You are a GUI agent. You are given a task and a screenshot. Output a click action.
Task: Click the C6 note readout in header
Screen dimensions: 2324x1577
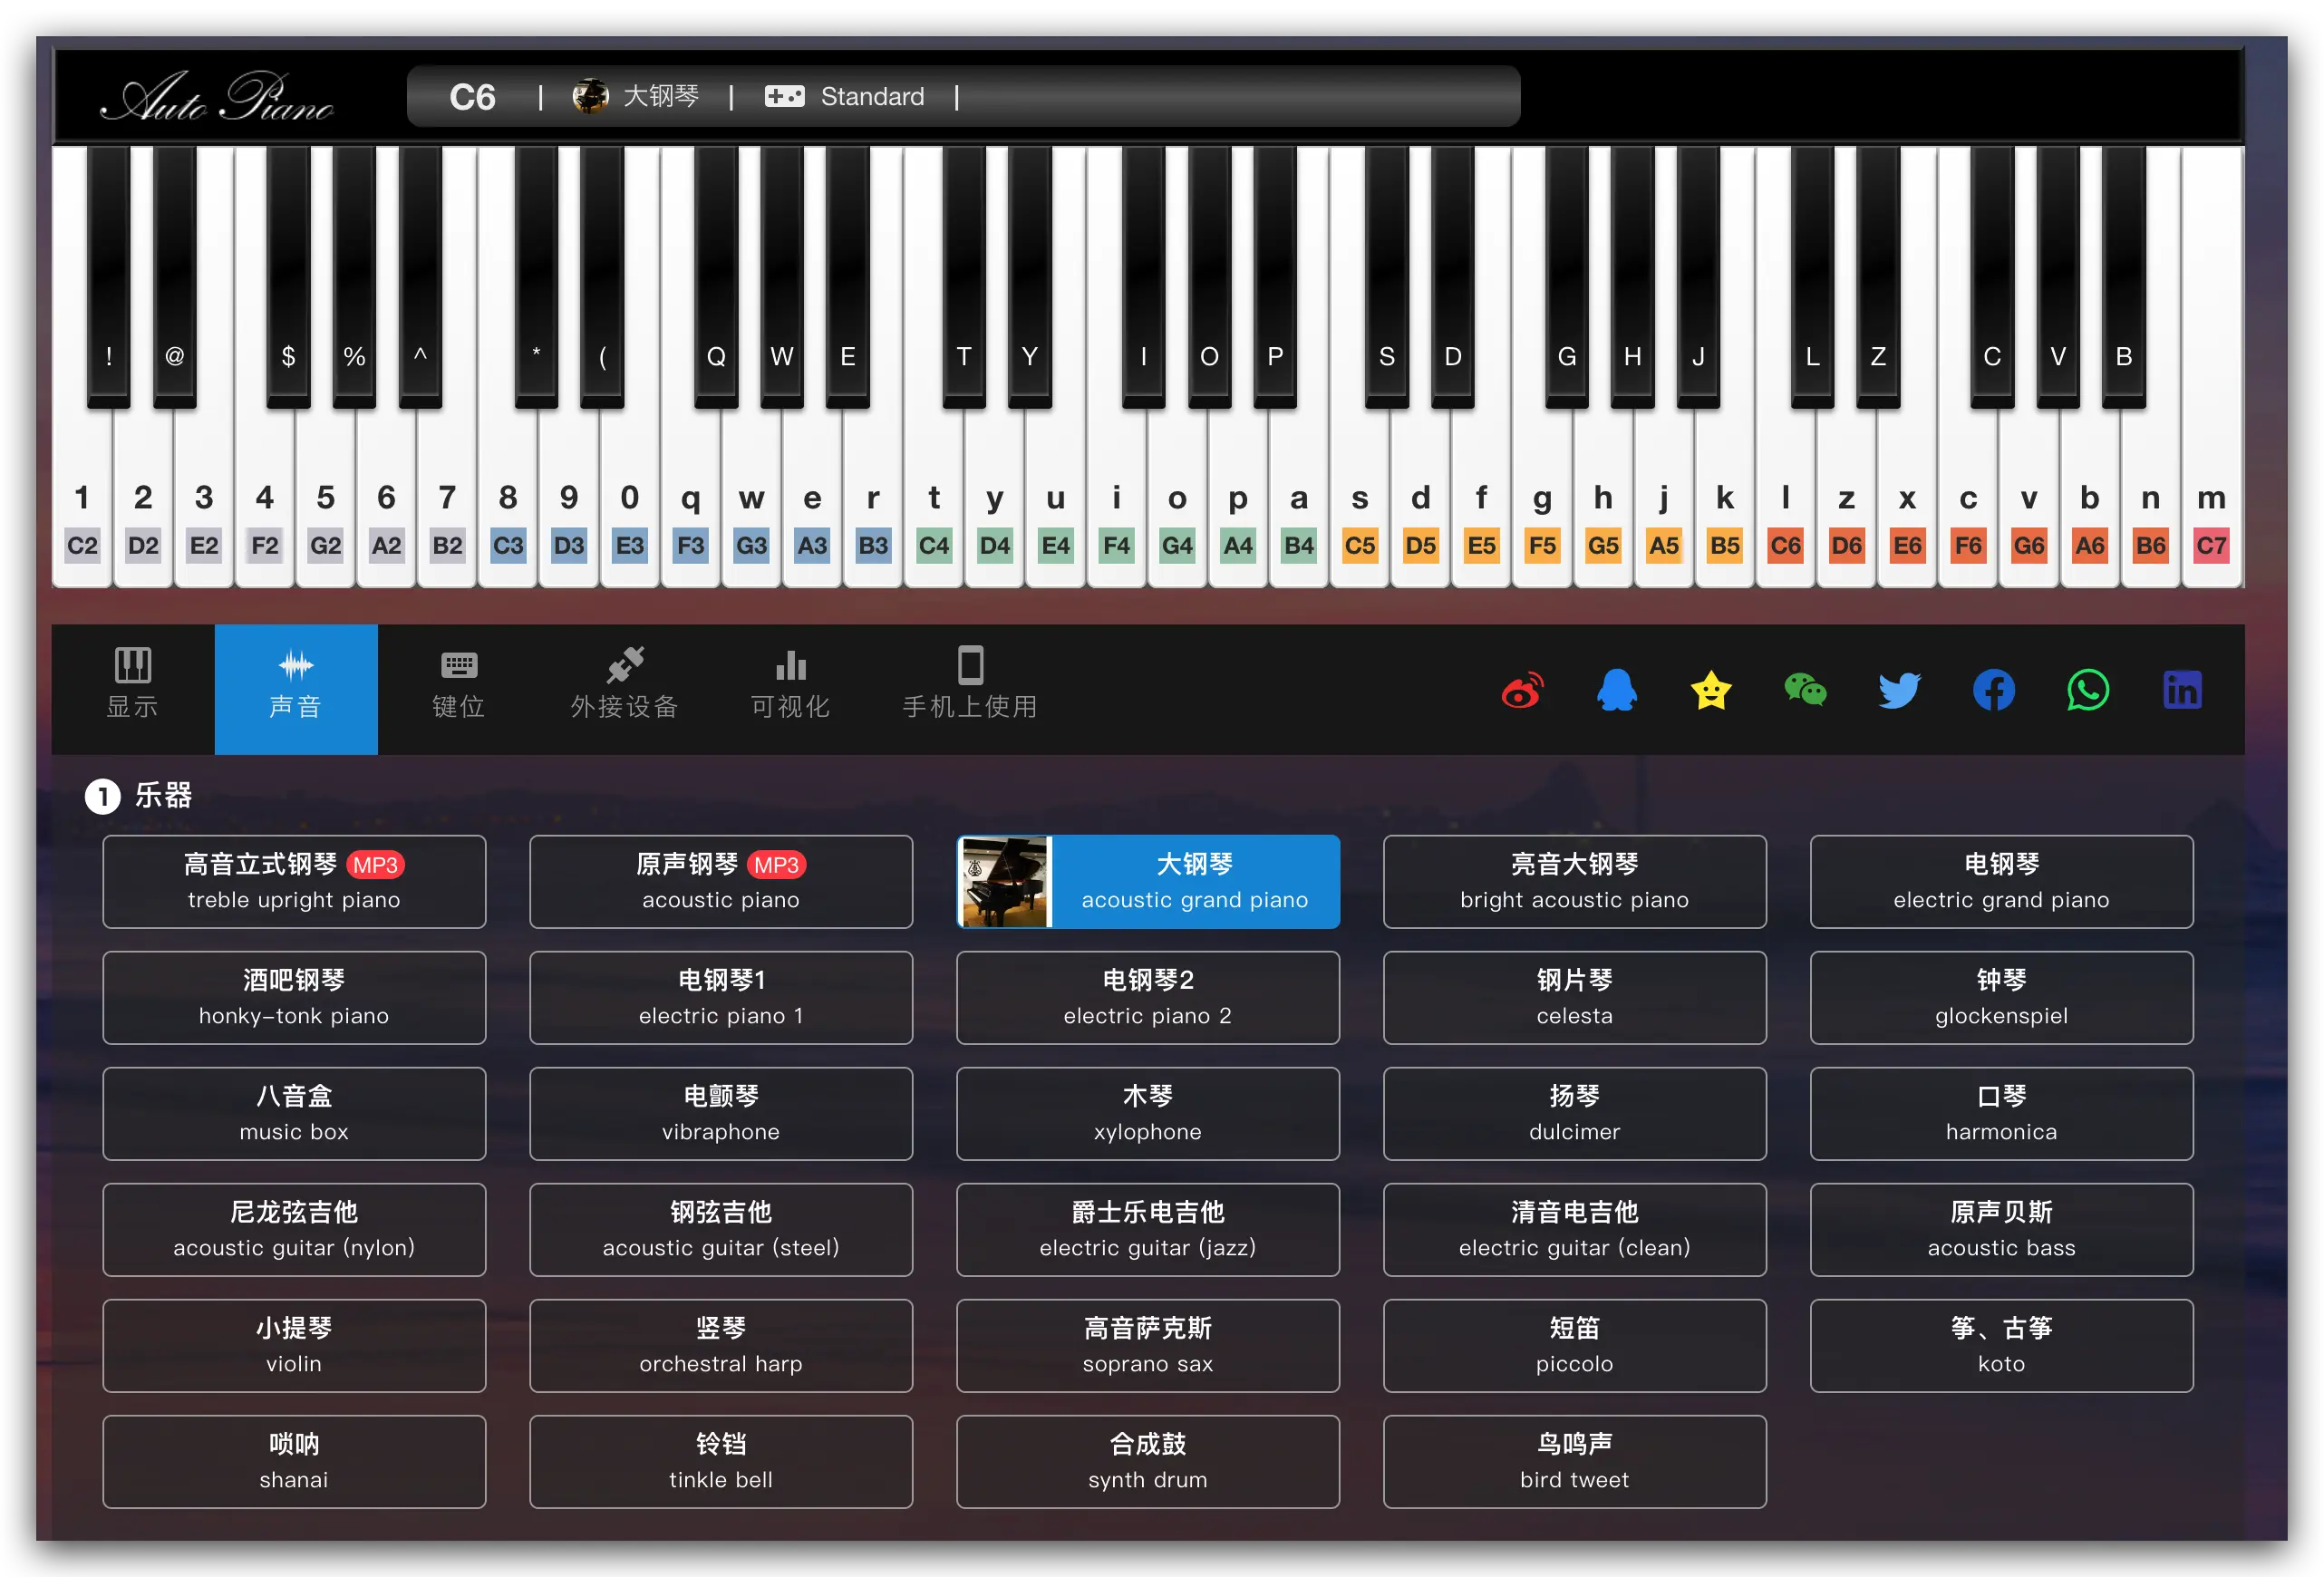(472, 97)
